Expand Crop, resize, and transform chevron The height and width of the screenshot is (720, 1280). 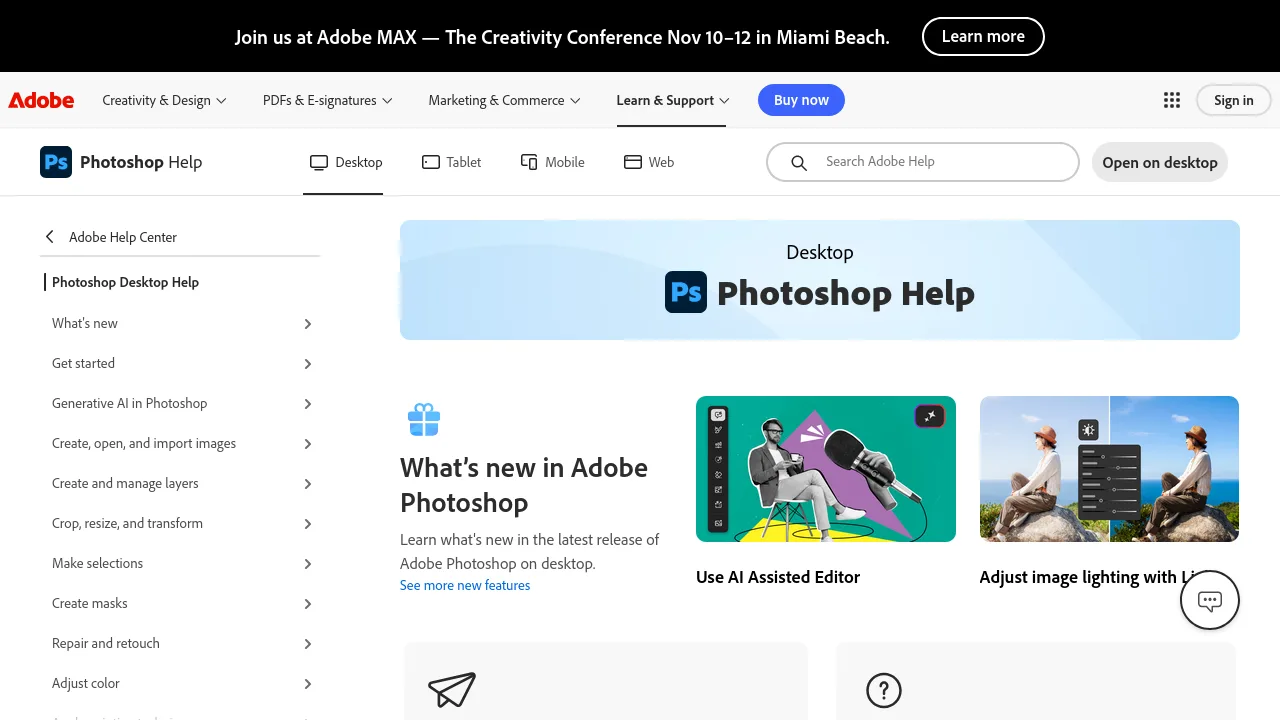click(308, 524)
